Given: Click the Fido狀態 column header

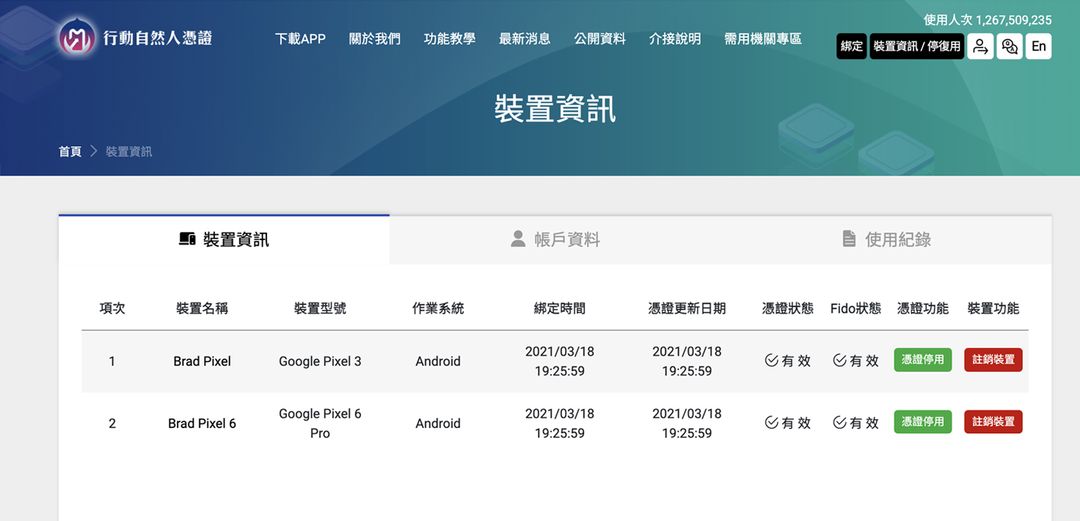Looking at the screenshot, I should [x=855, y=309].
